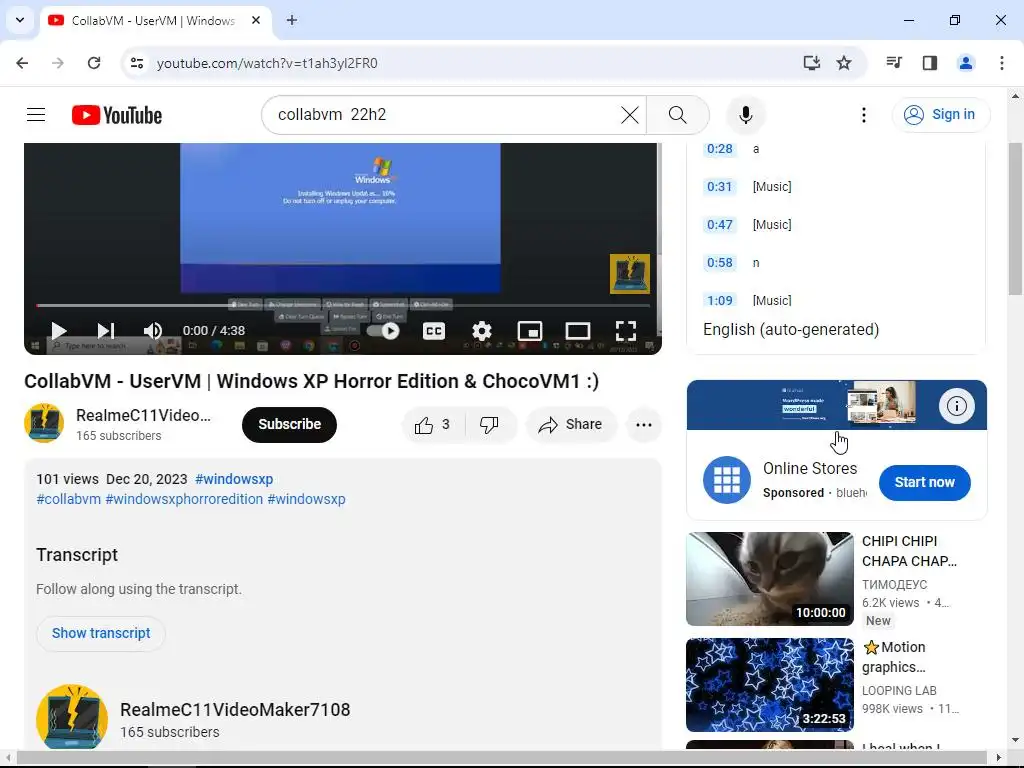1024x768 pixels.
Task: Click the browser address bar URL
Action: [x=267, y=63]
